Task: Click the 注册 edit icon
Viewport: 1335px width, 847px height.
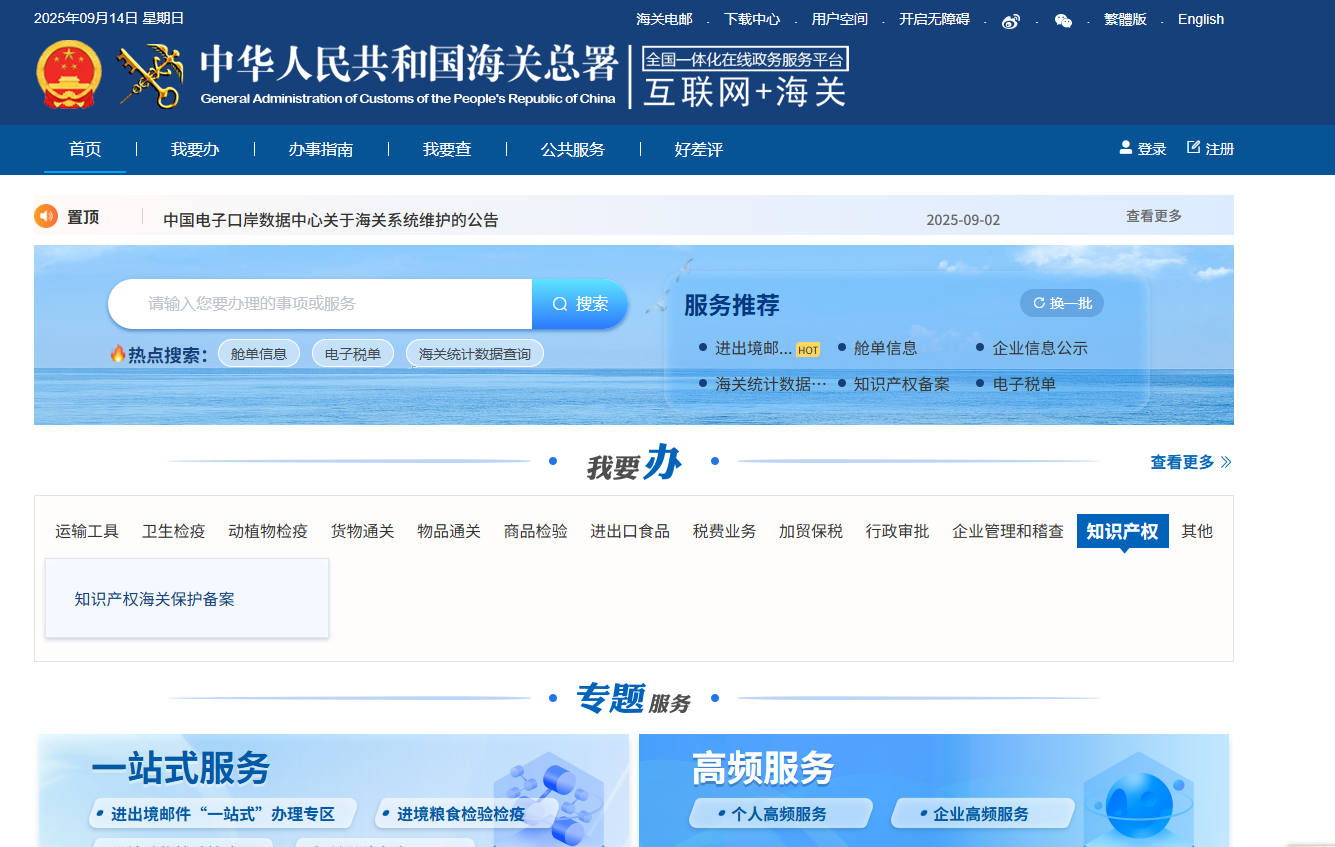Action: point(1193,148)
